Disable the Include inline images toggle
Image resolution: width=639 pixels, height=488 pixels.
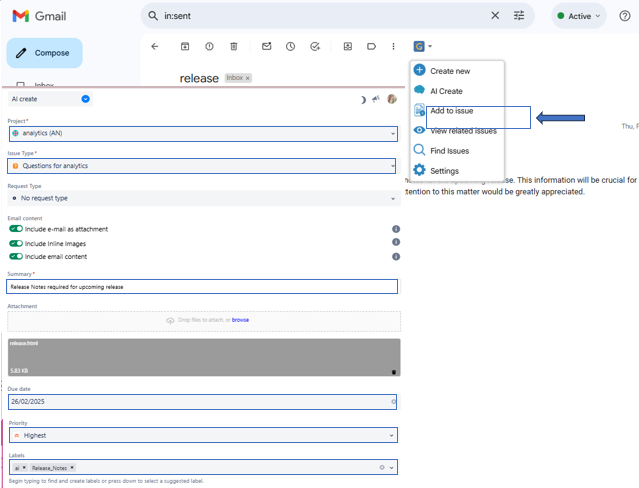(16, 243)
